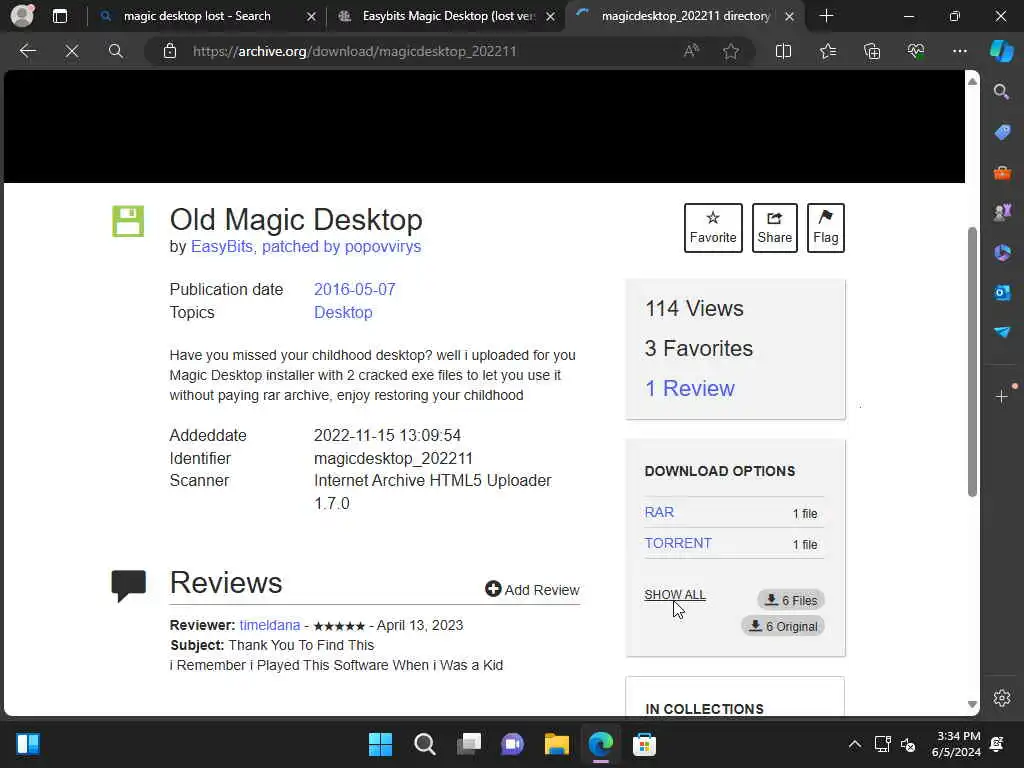Download all 6 Files
Viewport: 1024px width, 768px height.
click(791, 600)
